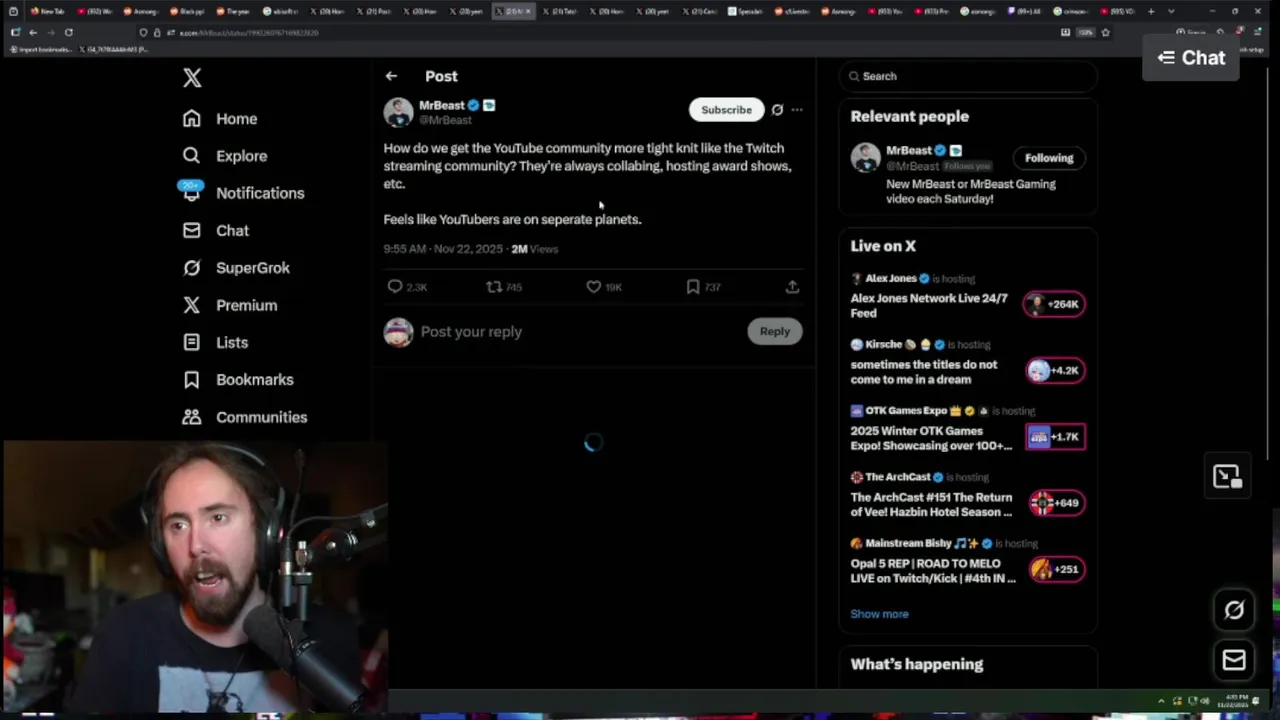The image size is (1280, 720).
Task: Click the Lists icon in sidebar
Action: (x=192, y=342)
